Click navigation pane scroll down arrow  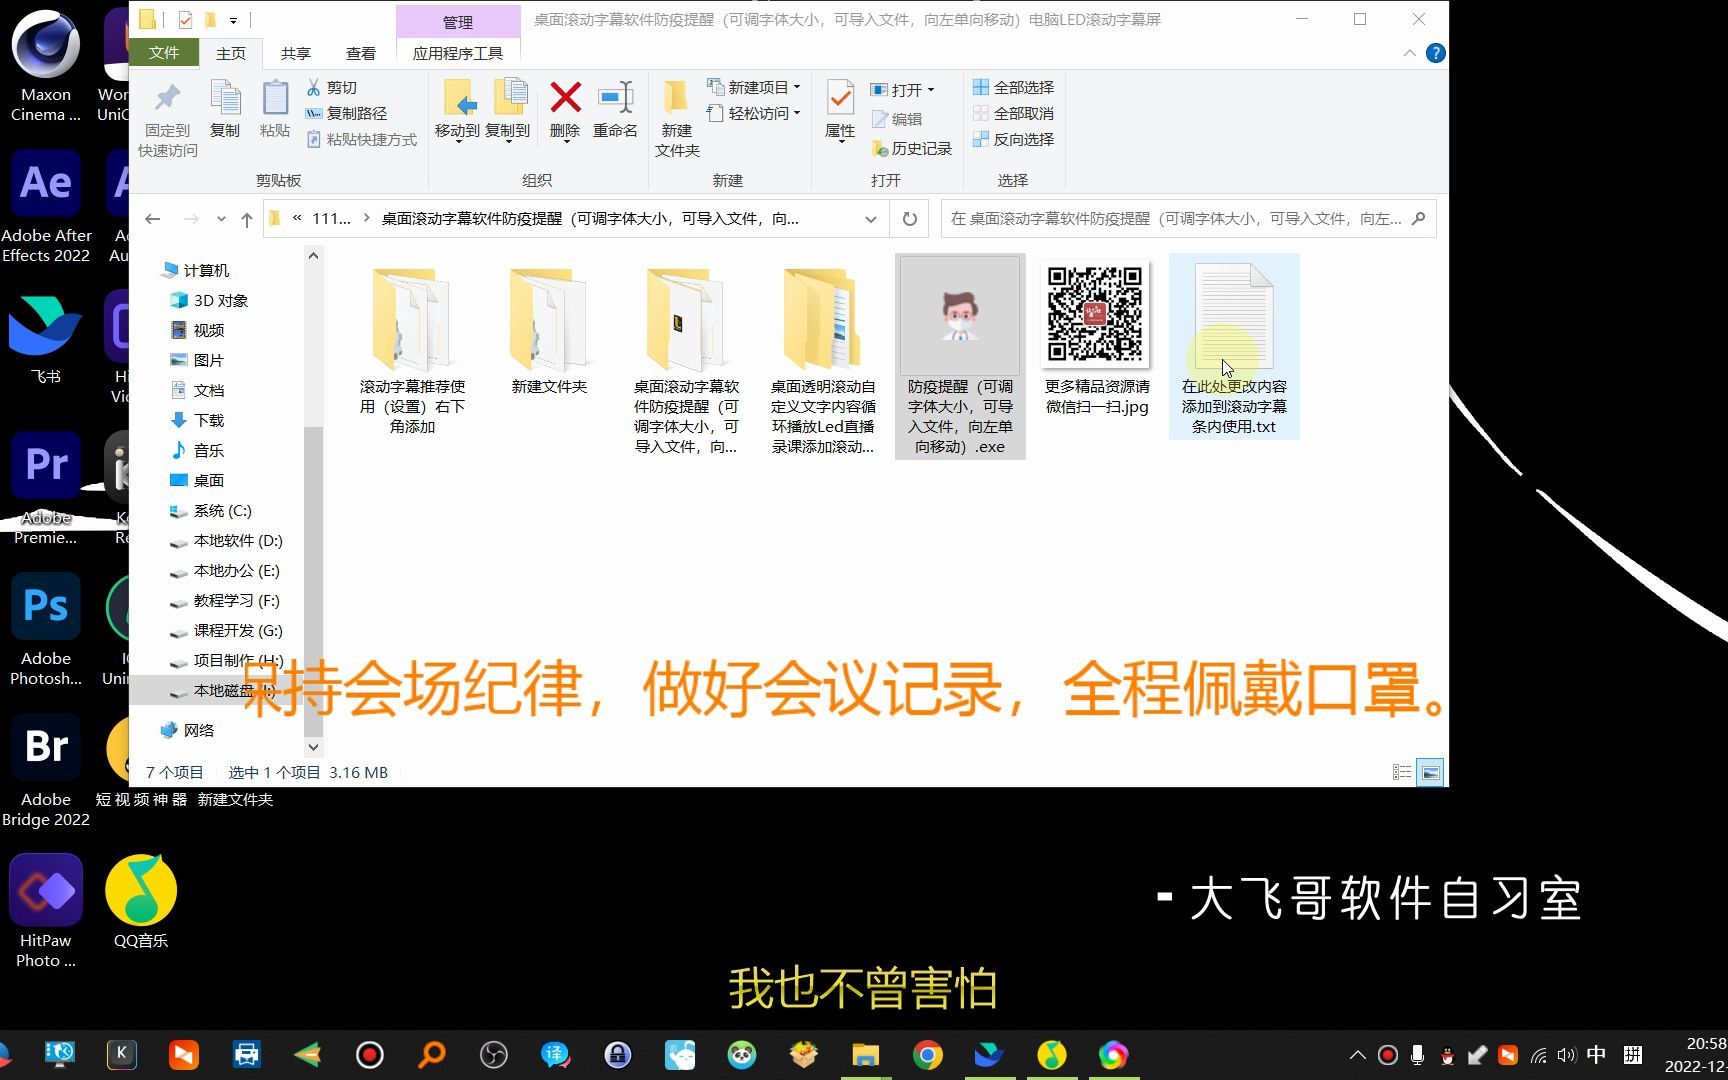[313, 747]
